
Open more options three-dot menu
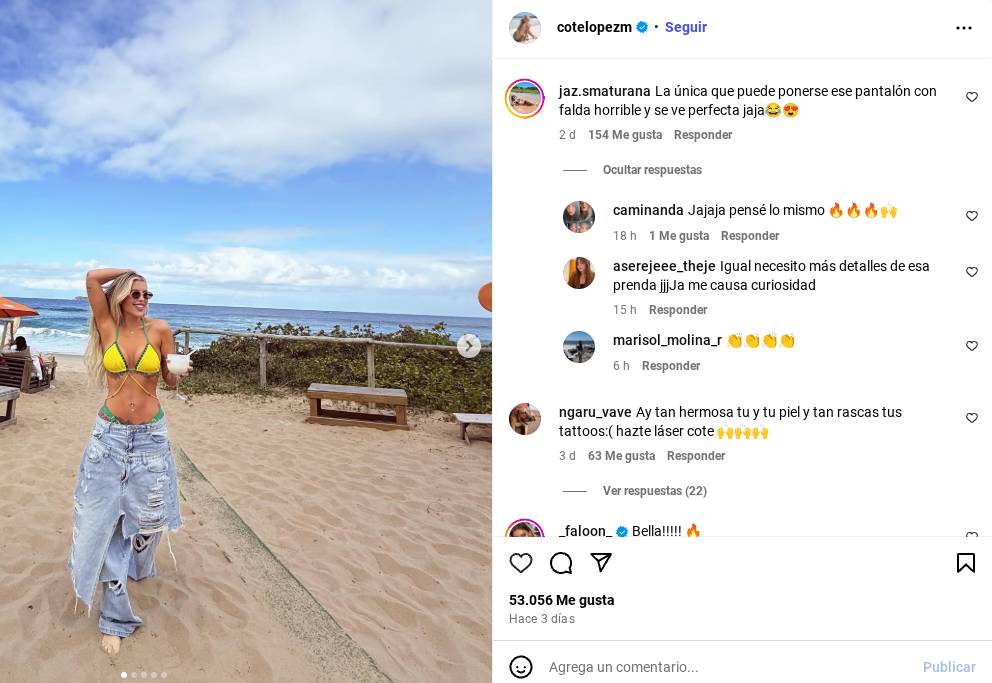964,28
